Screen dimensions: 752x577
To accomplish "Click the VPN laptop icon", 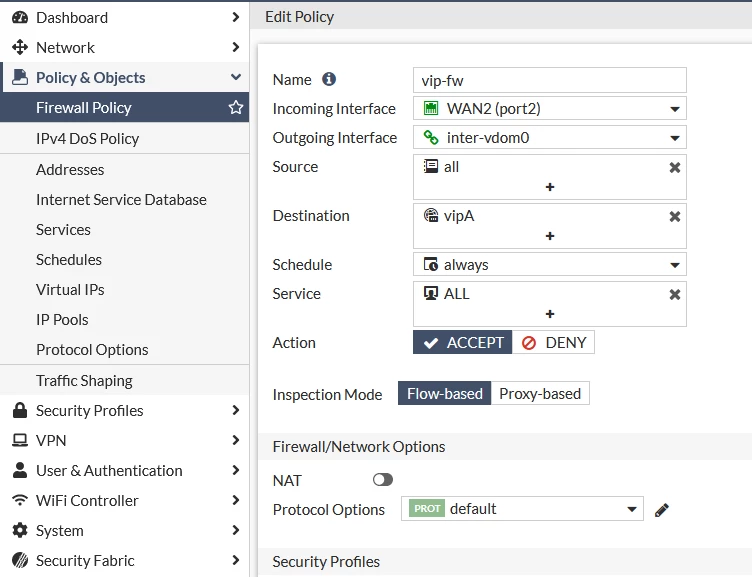I will pos(20,440).
